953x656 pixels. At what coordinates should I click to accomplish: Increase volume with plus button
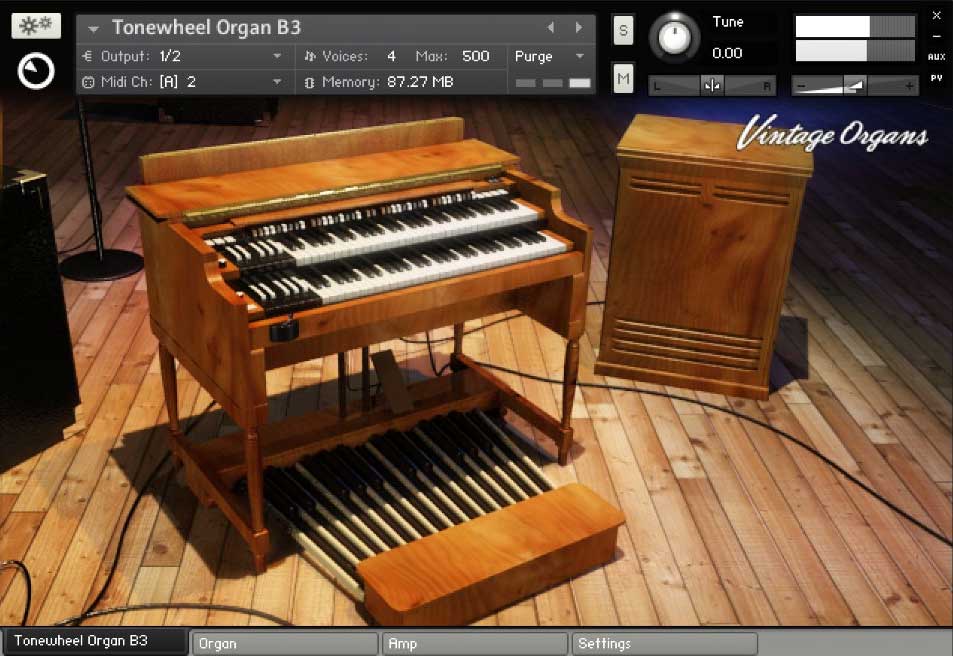909,86
